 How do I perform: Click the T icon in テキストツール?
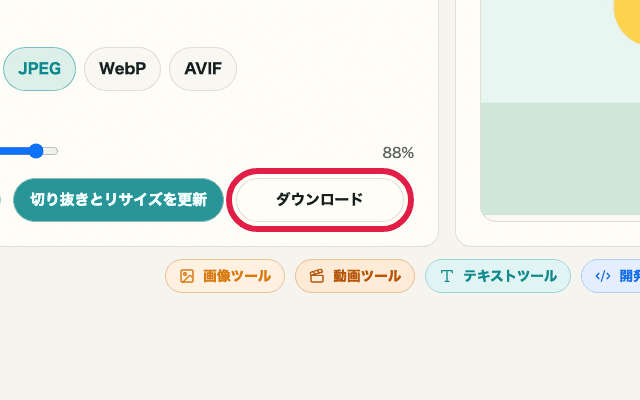447,276
